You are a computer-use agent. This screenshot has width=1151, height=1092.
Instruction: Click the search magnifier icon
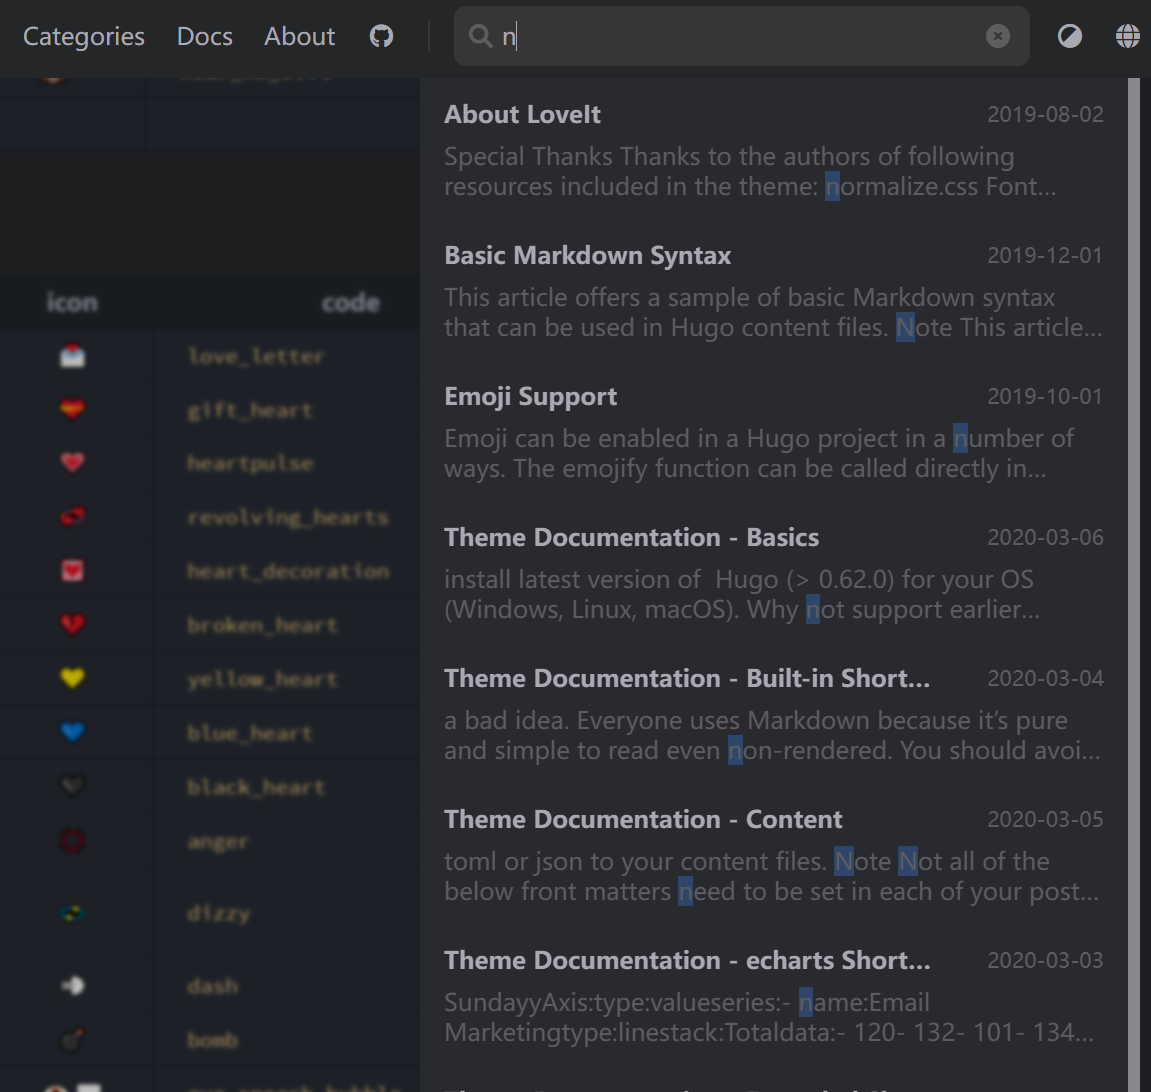point(481,36)
